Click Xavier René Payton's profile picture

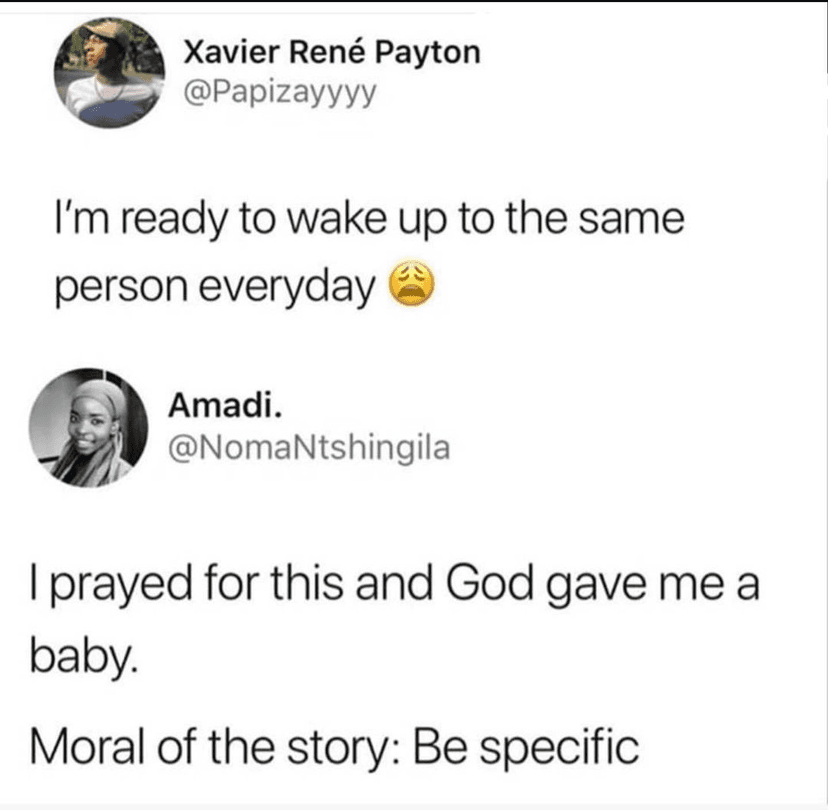pos(110,70)
